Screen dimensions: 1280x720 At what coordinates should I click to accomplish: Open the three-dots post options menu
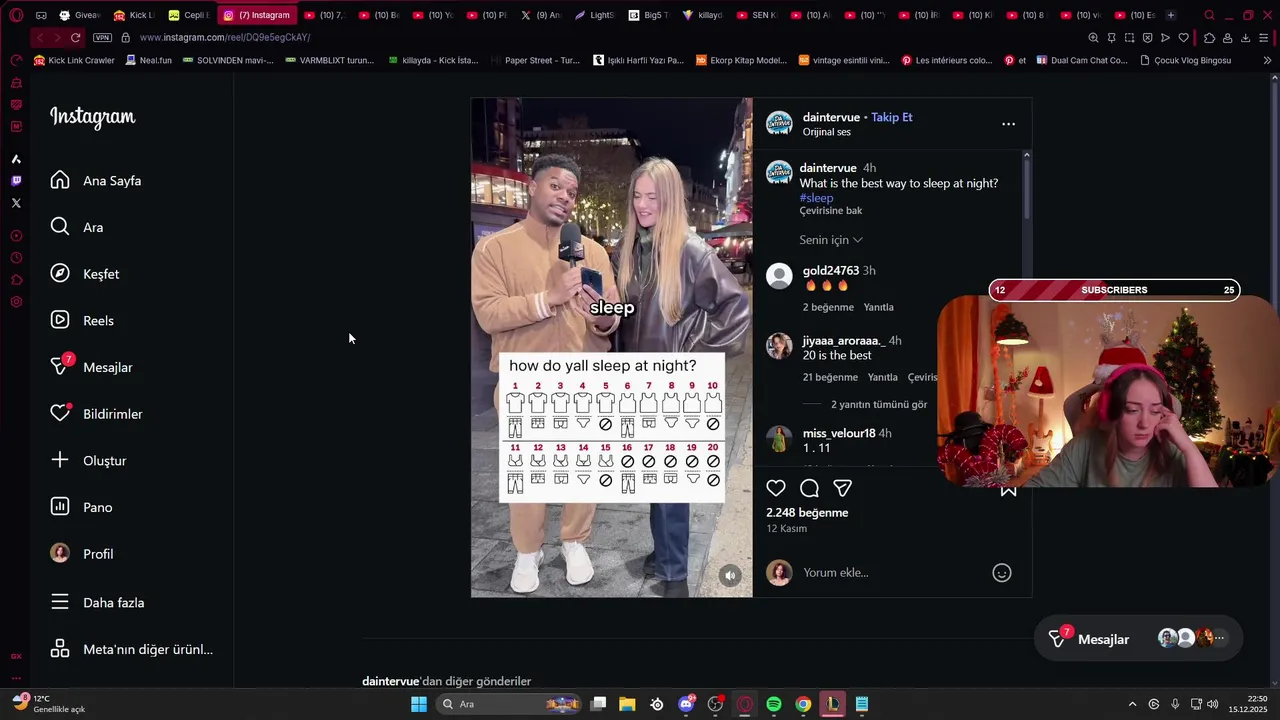point(1008,124)
